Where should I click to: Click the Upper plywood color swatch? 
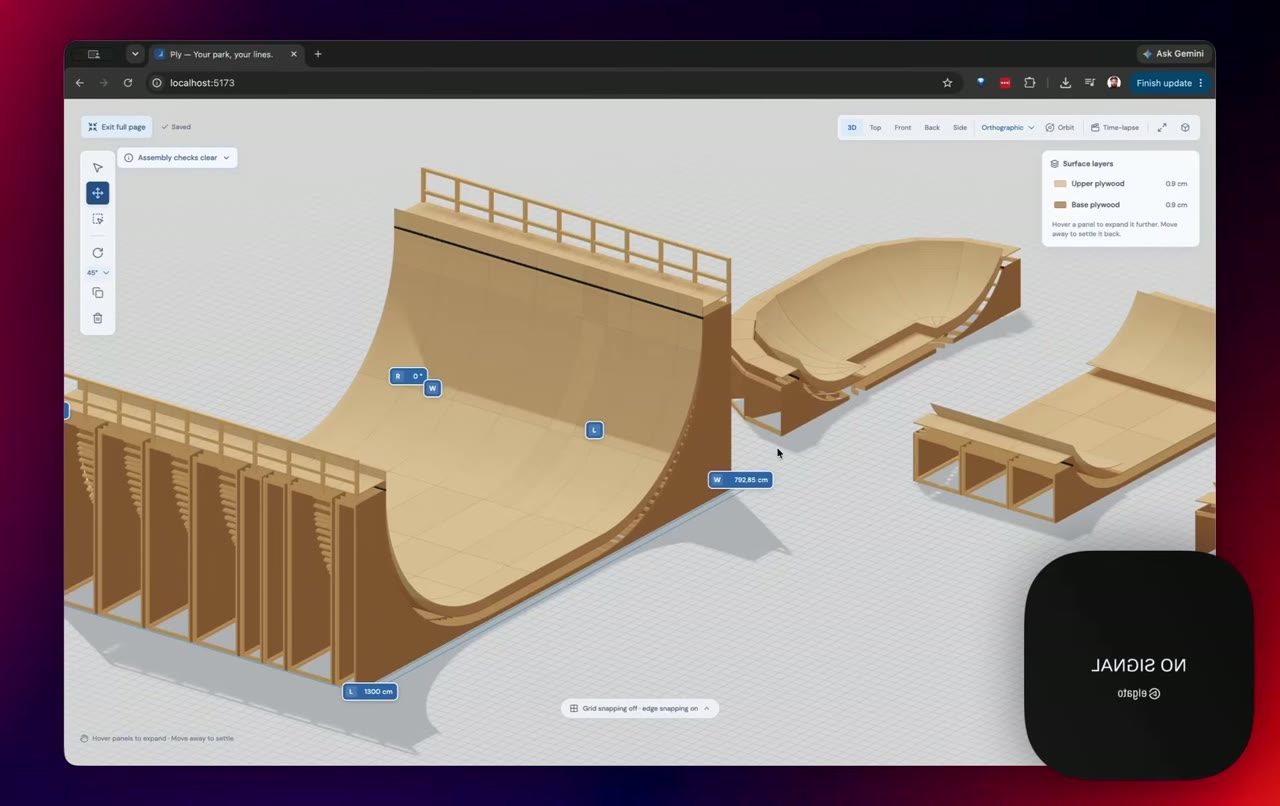tap(1060, 184)
